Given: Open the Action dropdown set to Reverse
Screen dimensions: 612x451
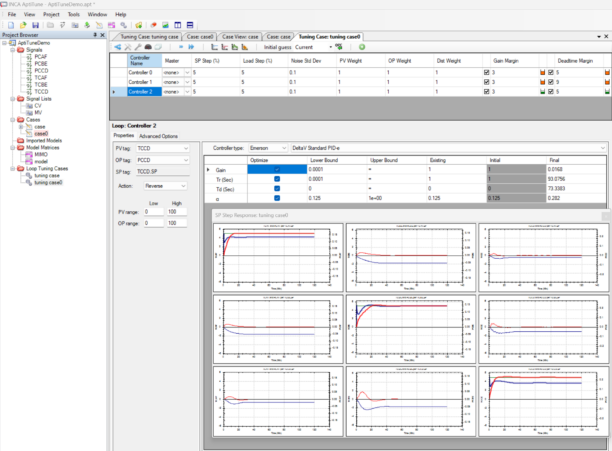Looking at the screenshot, I should click(x=167, y=185).
